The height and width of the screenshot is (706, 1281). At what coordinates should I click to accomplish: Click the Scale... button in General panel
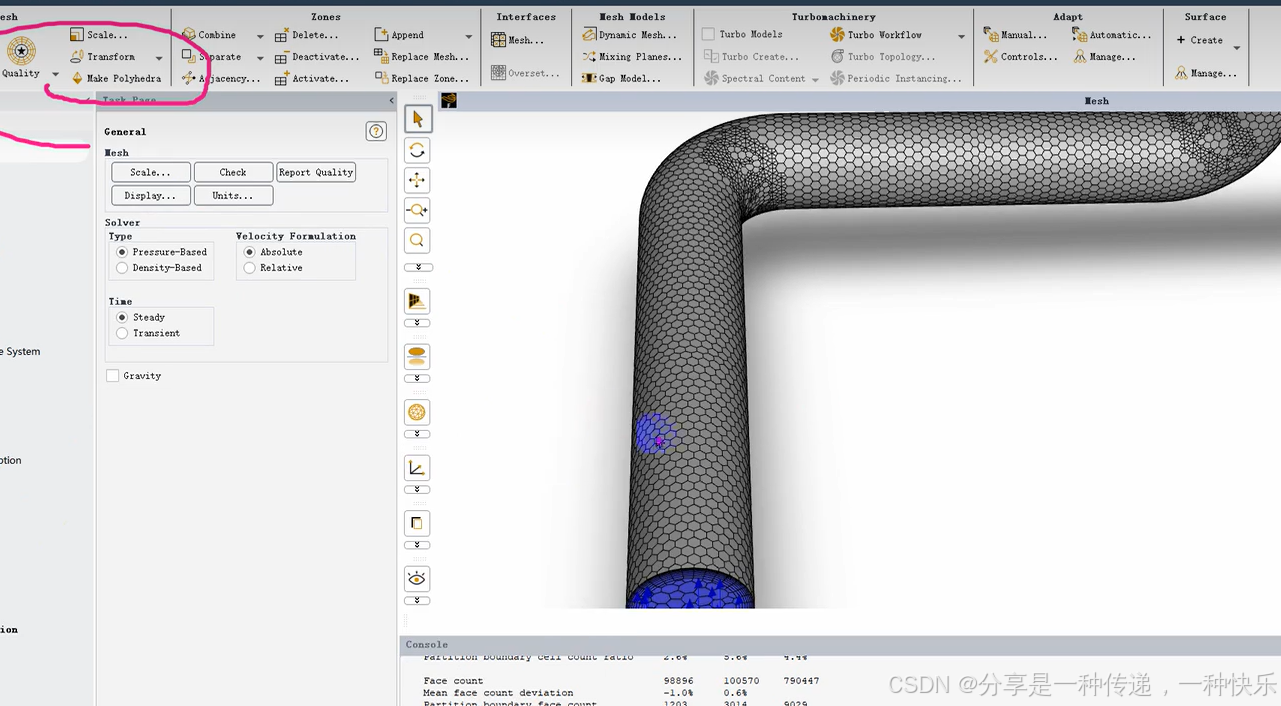(x=150, y=172)
